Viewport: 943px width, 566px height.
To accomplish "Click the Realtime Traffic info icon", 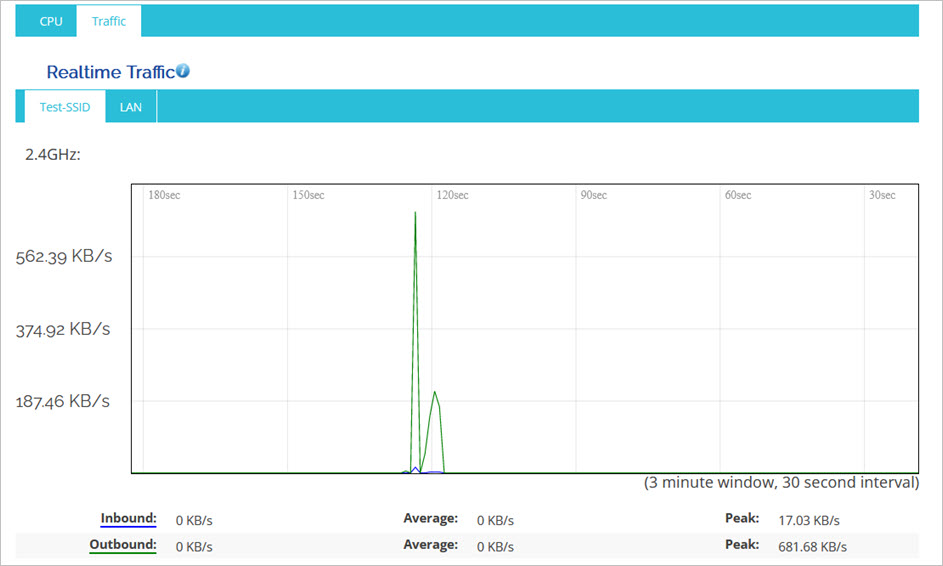I will 183,70.
